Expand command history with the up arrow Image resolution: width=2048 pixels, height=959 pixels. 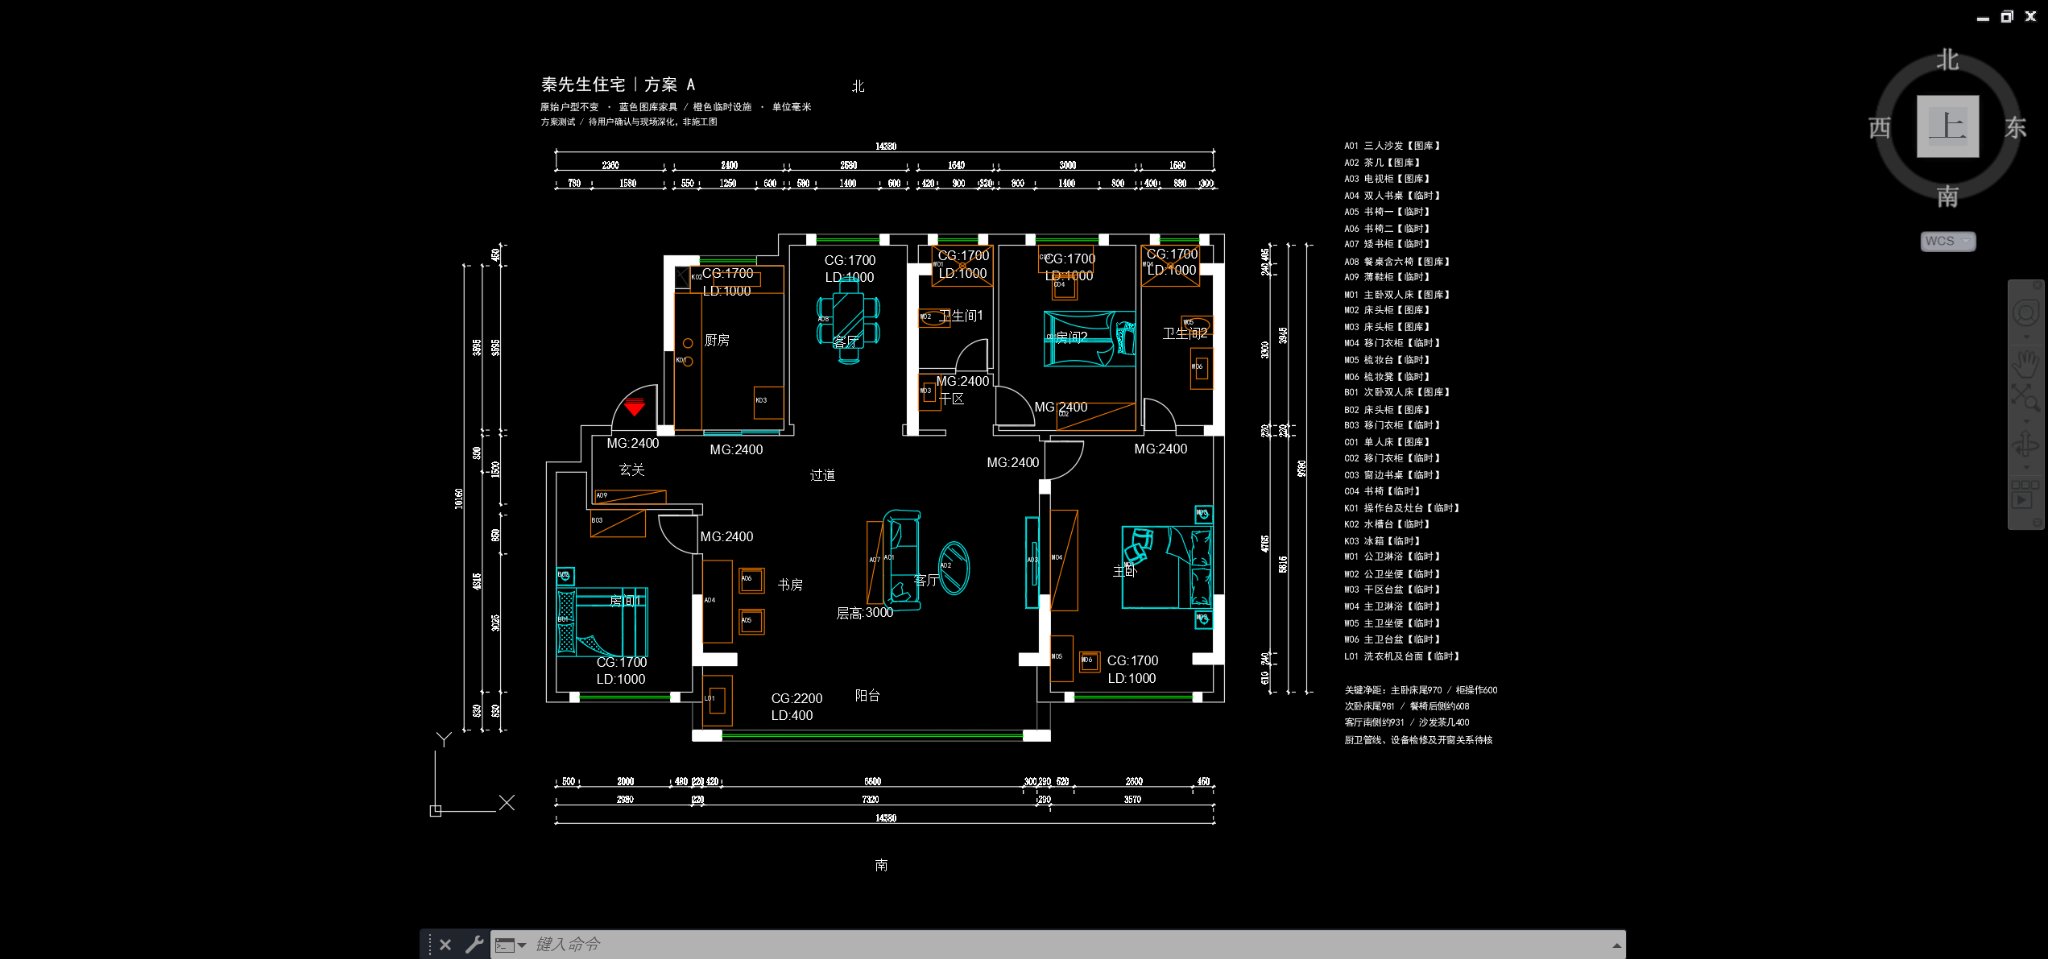1616,945
